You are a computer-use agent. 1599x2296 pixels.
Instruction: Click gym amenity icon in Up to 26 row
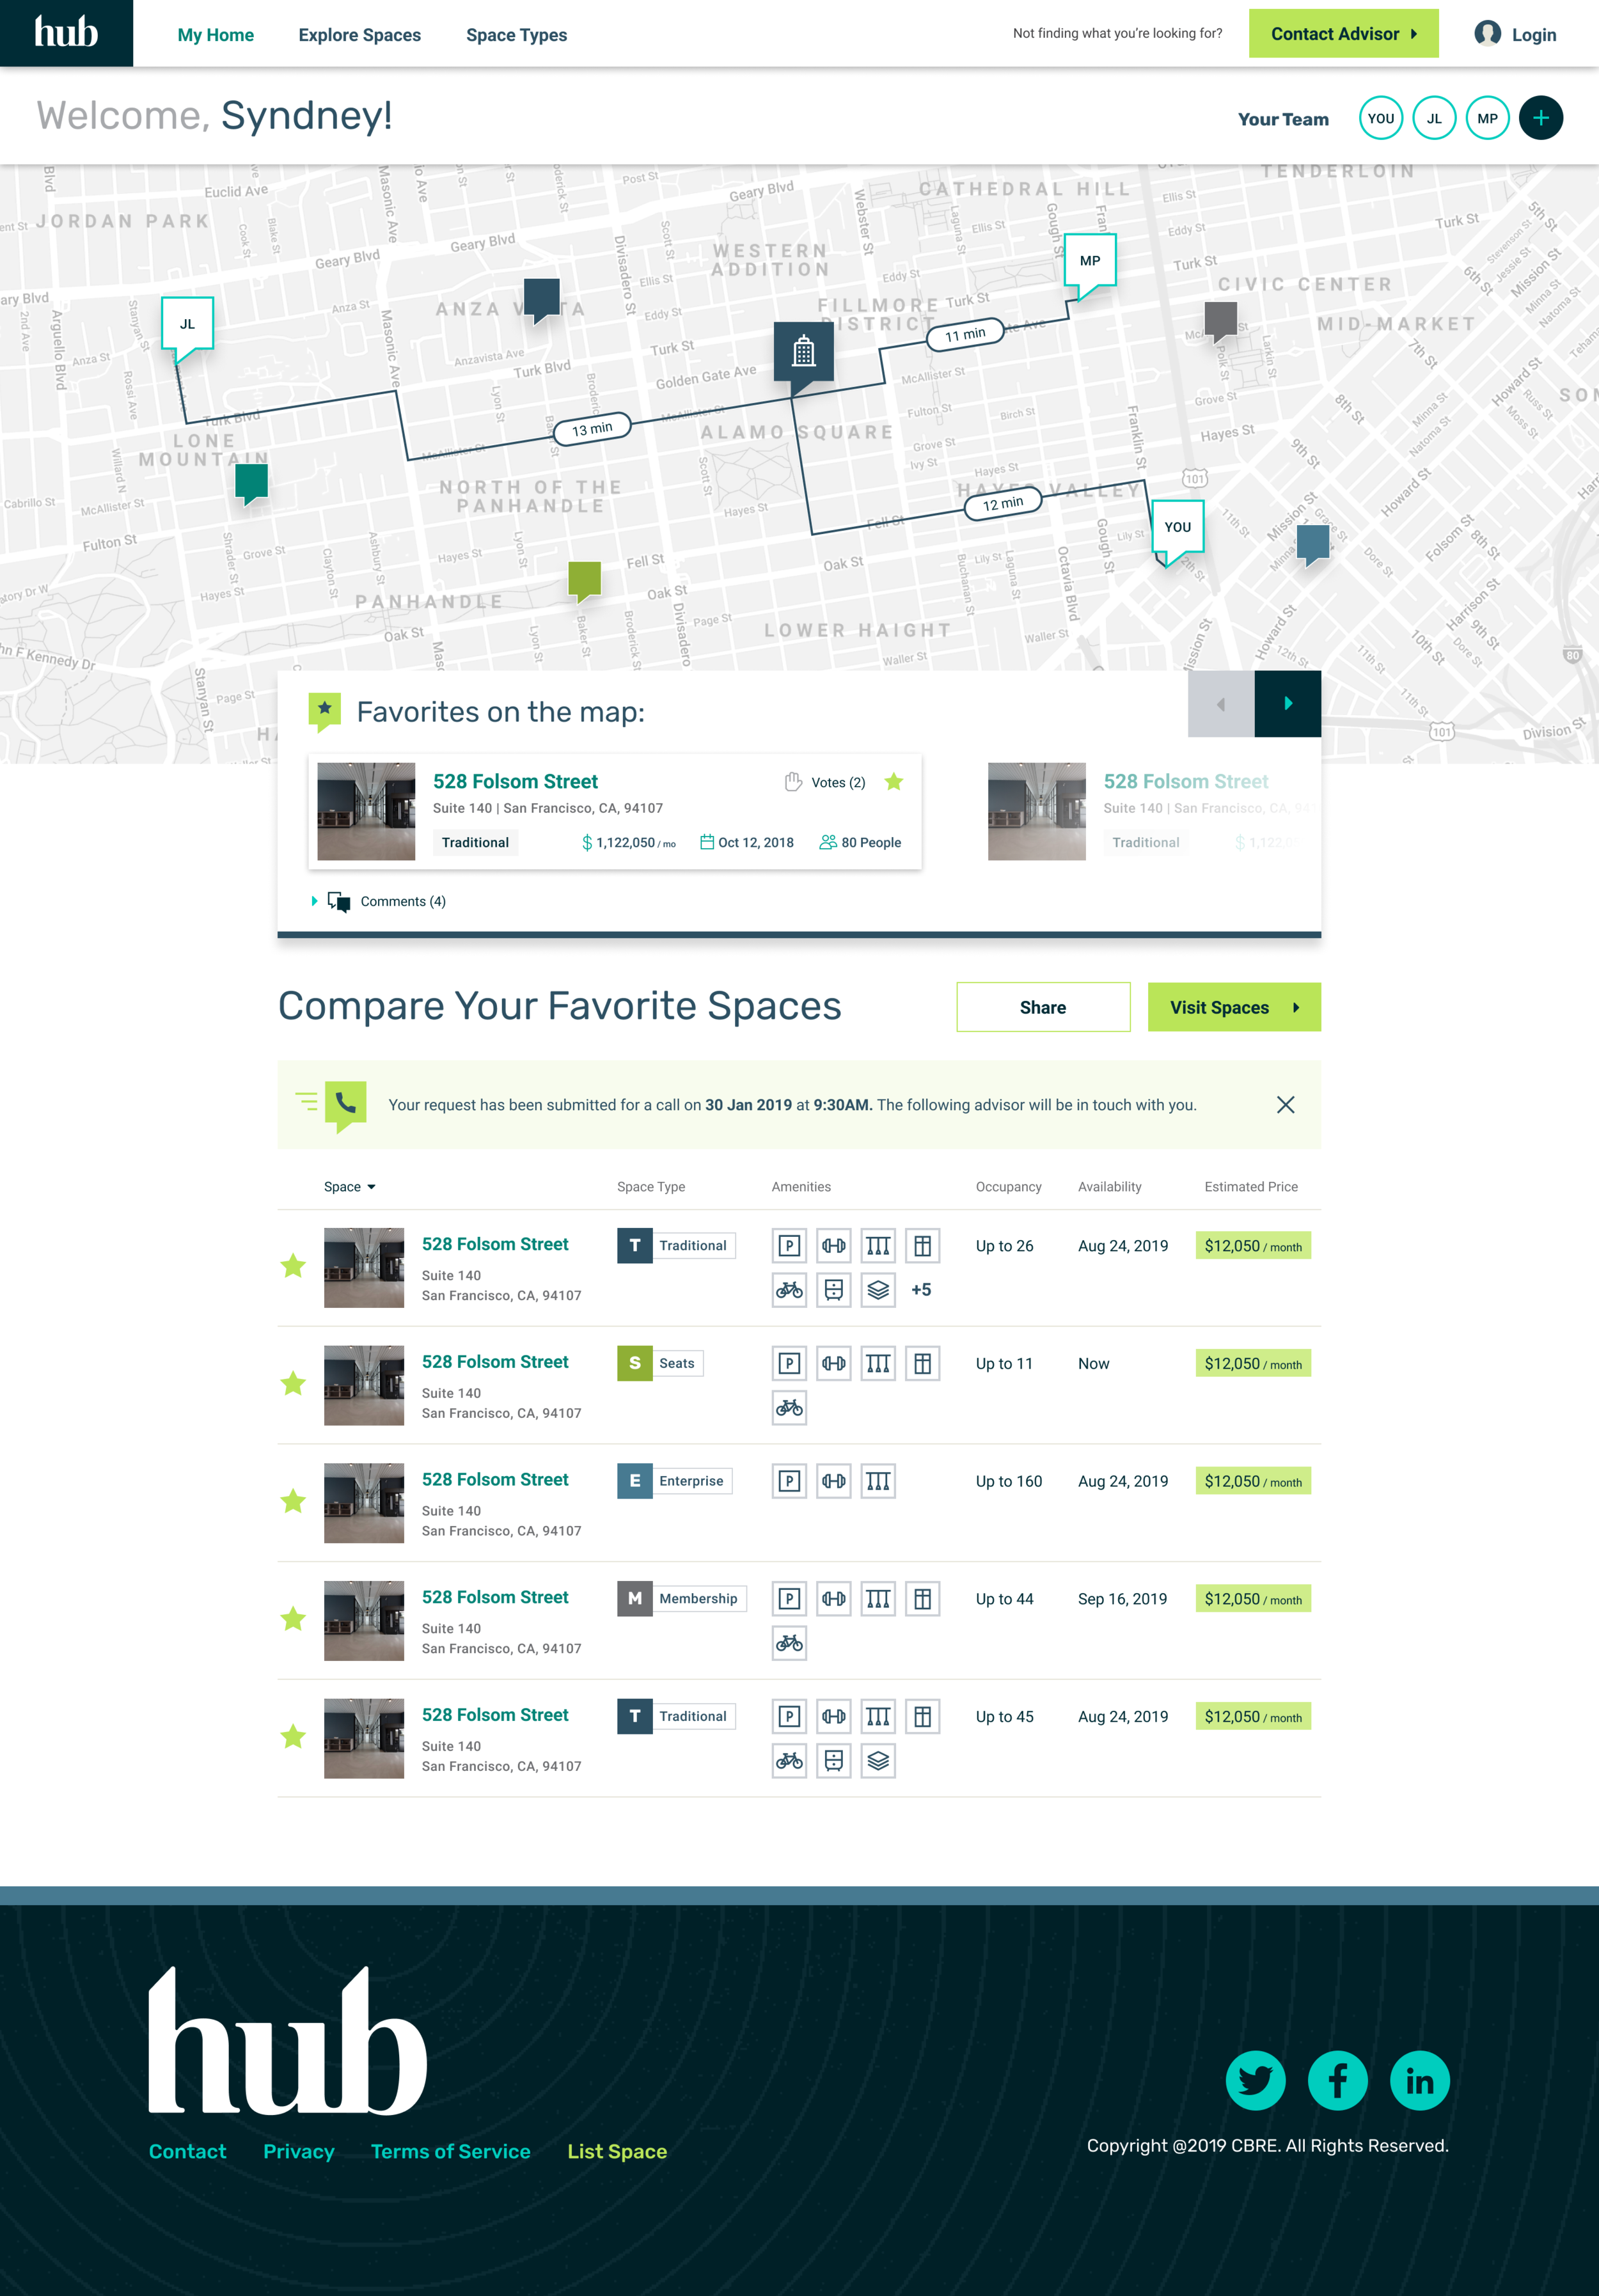833,1246
